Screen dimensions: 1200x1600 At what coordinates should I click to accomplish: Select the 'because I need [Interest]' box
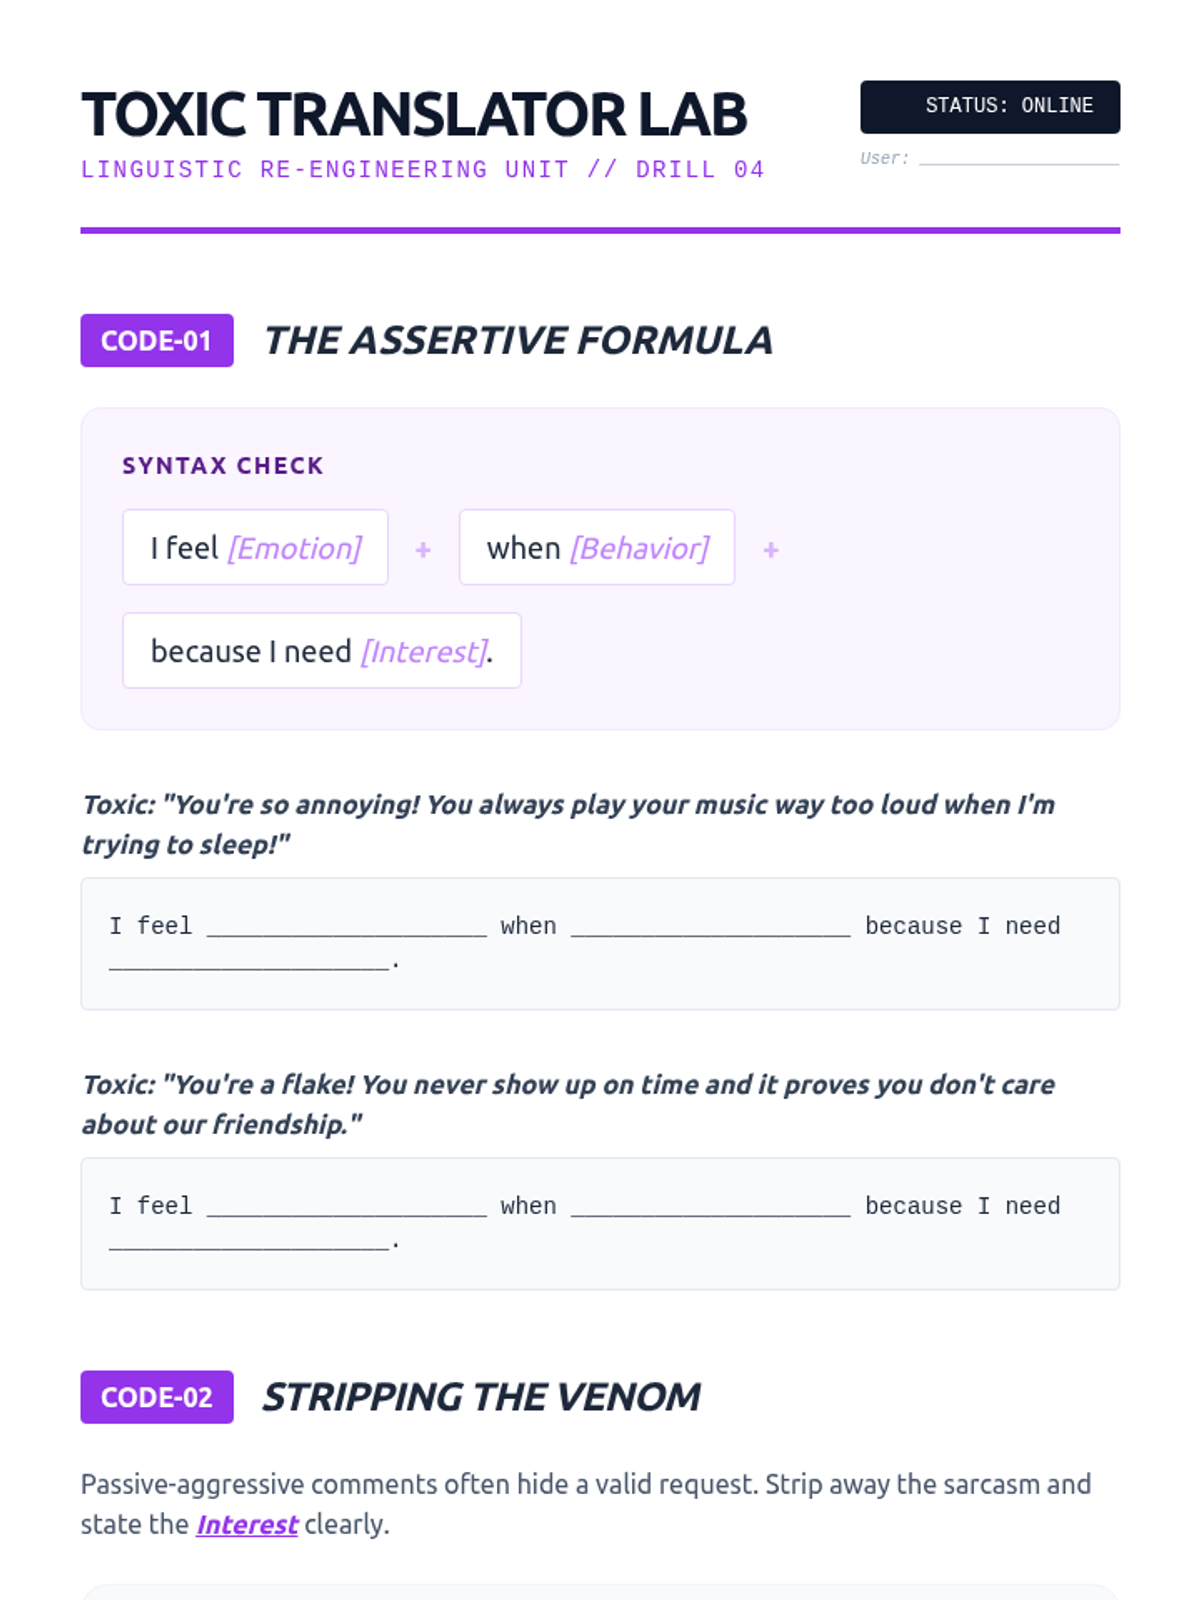(322, 651)
